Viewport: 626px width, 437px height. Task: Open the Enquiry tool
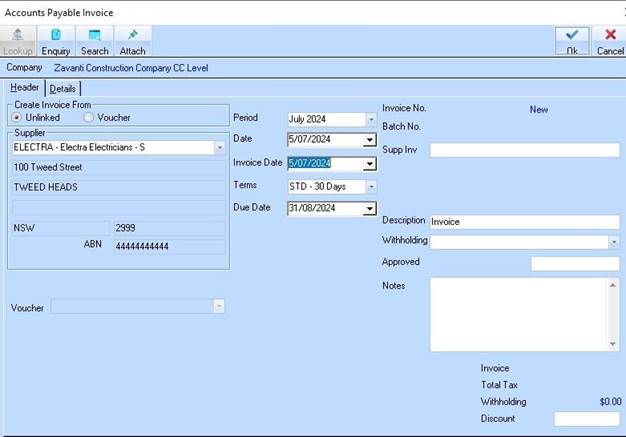click(56, 40)
